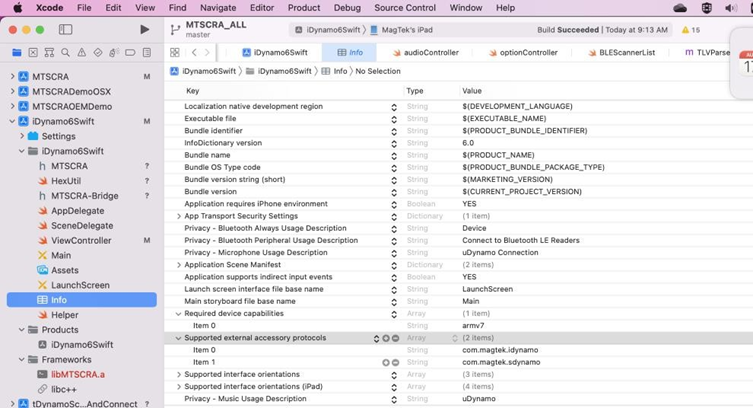This screenshot has height=408, width=753.
Task: Collapse the Frameworks group
Action: coord(22,360)
